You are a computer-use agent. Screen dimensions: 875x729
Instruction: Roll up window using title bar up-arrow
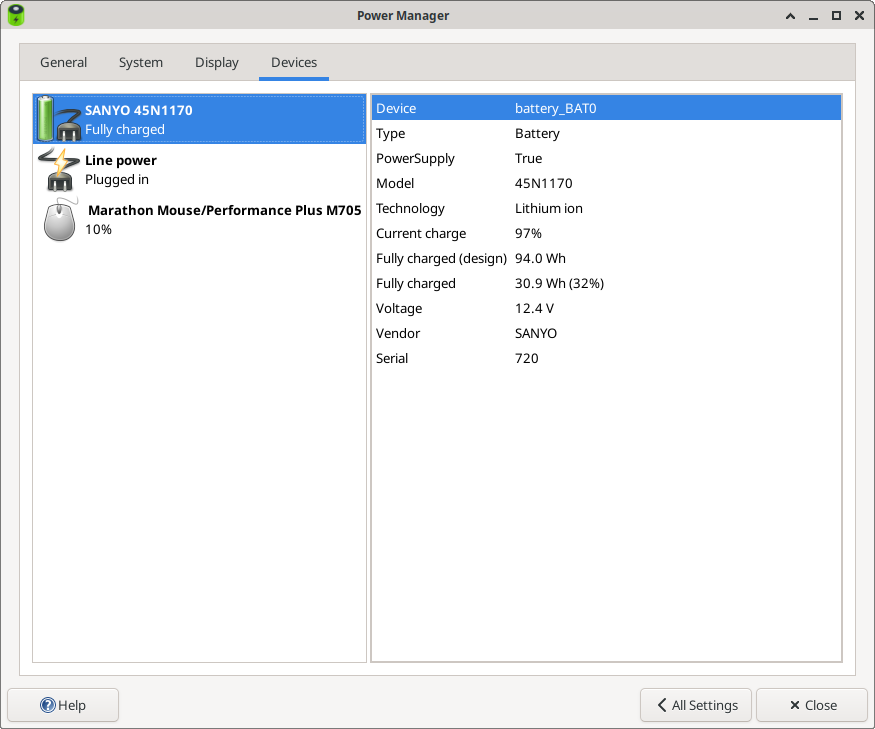click(x=790, y=15)
